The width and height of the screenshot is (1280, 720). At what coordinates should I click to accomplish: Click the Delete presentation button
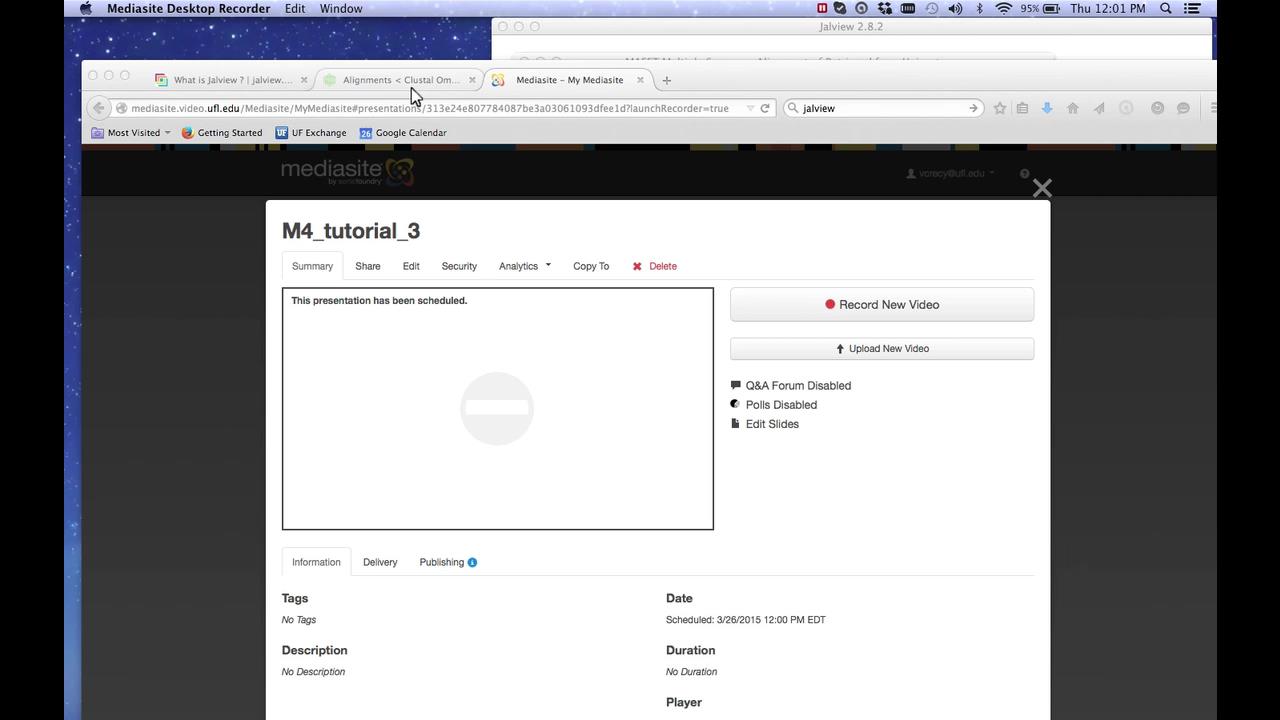coord(654,266)
